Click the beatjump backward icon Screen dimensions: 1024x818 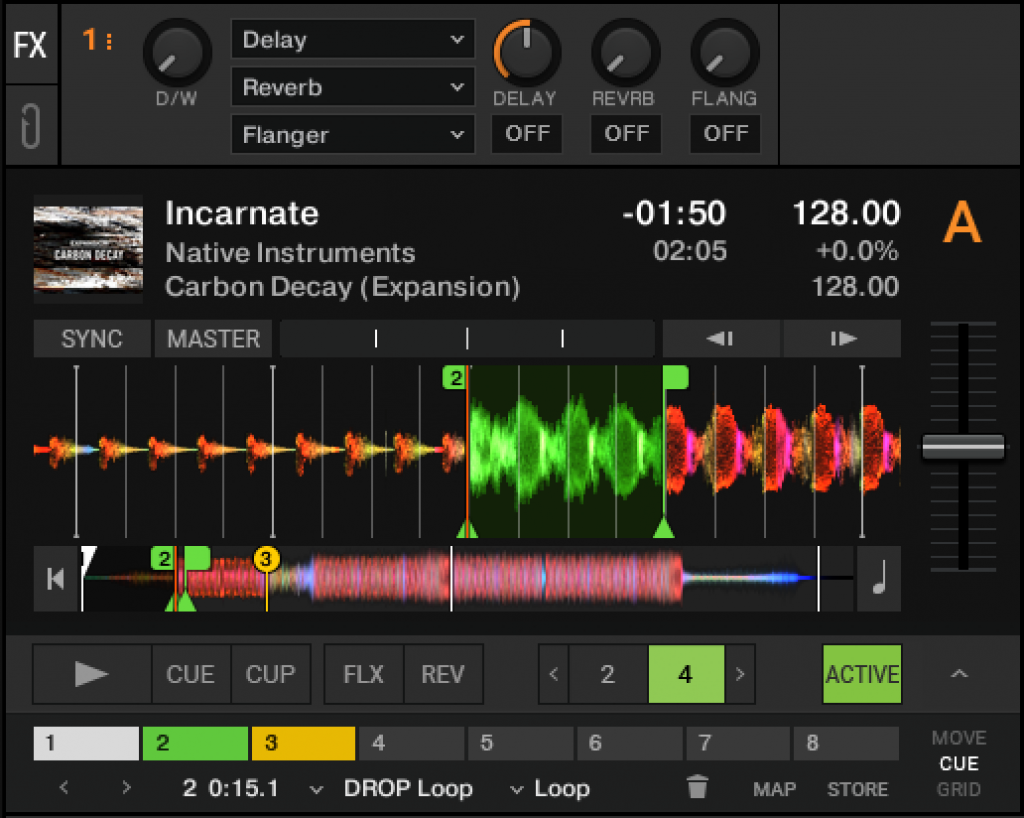[720, 338]
